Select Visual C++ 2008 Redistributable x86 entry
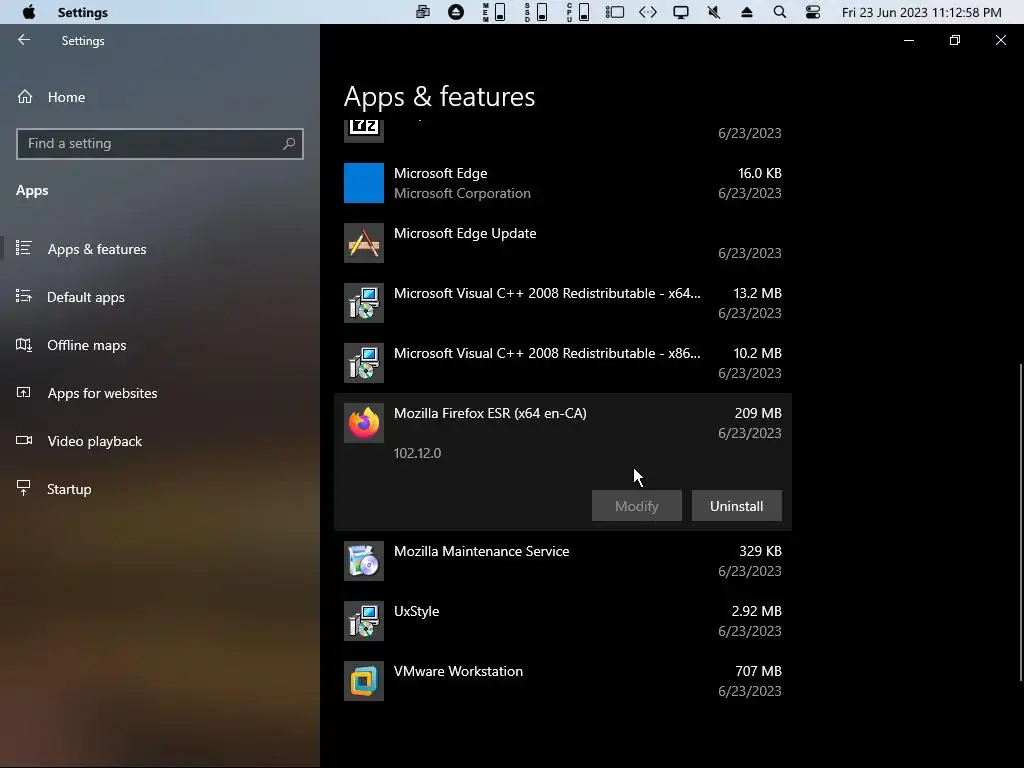The image size is (1024, 768). coord(562,363)
